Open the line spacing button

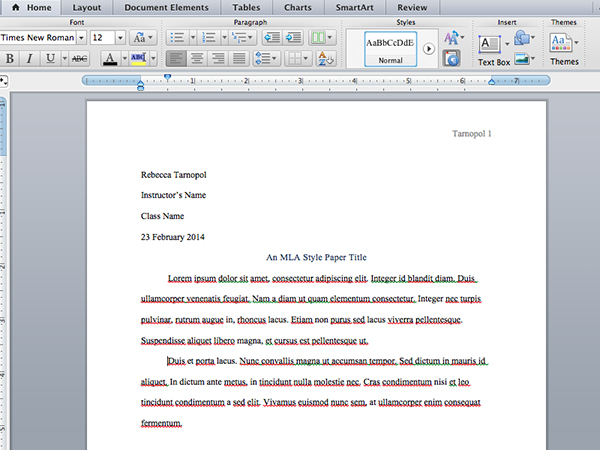click(266, 59)
